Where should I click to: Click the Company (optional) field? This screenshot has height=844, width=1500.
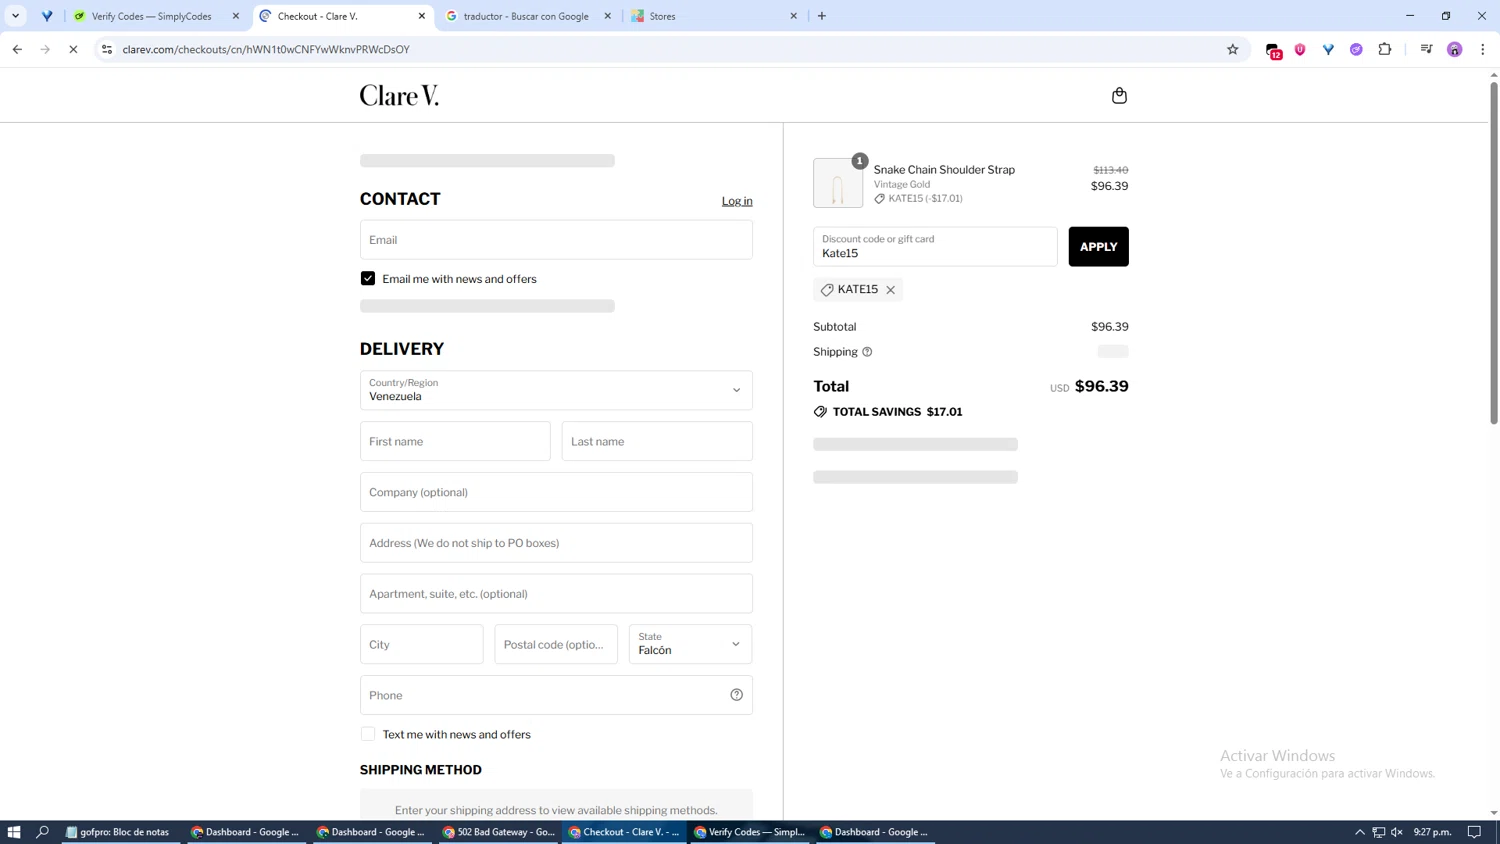point(556,492)
